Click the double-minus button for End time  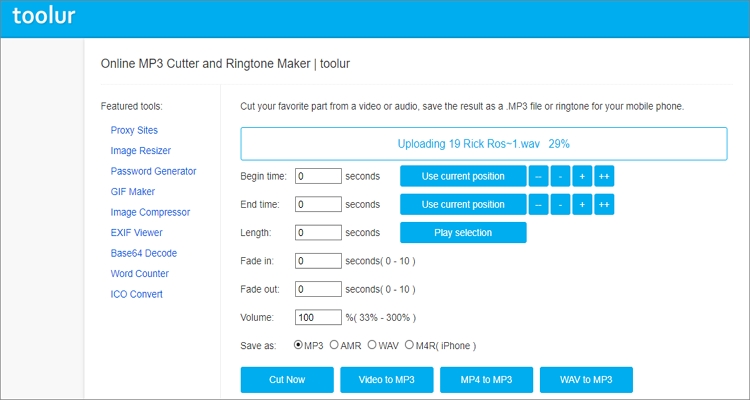pos(539,204)
